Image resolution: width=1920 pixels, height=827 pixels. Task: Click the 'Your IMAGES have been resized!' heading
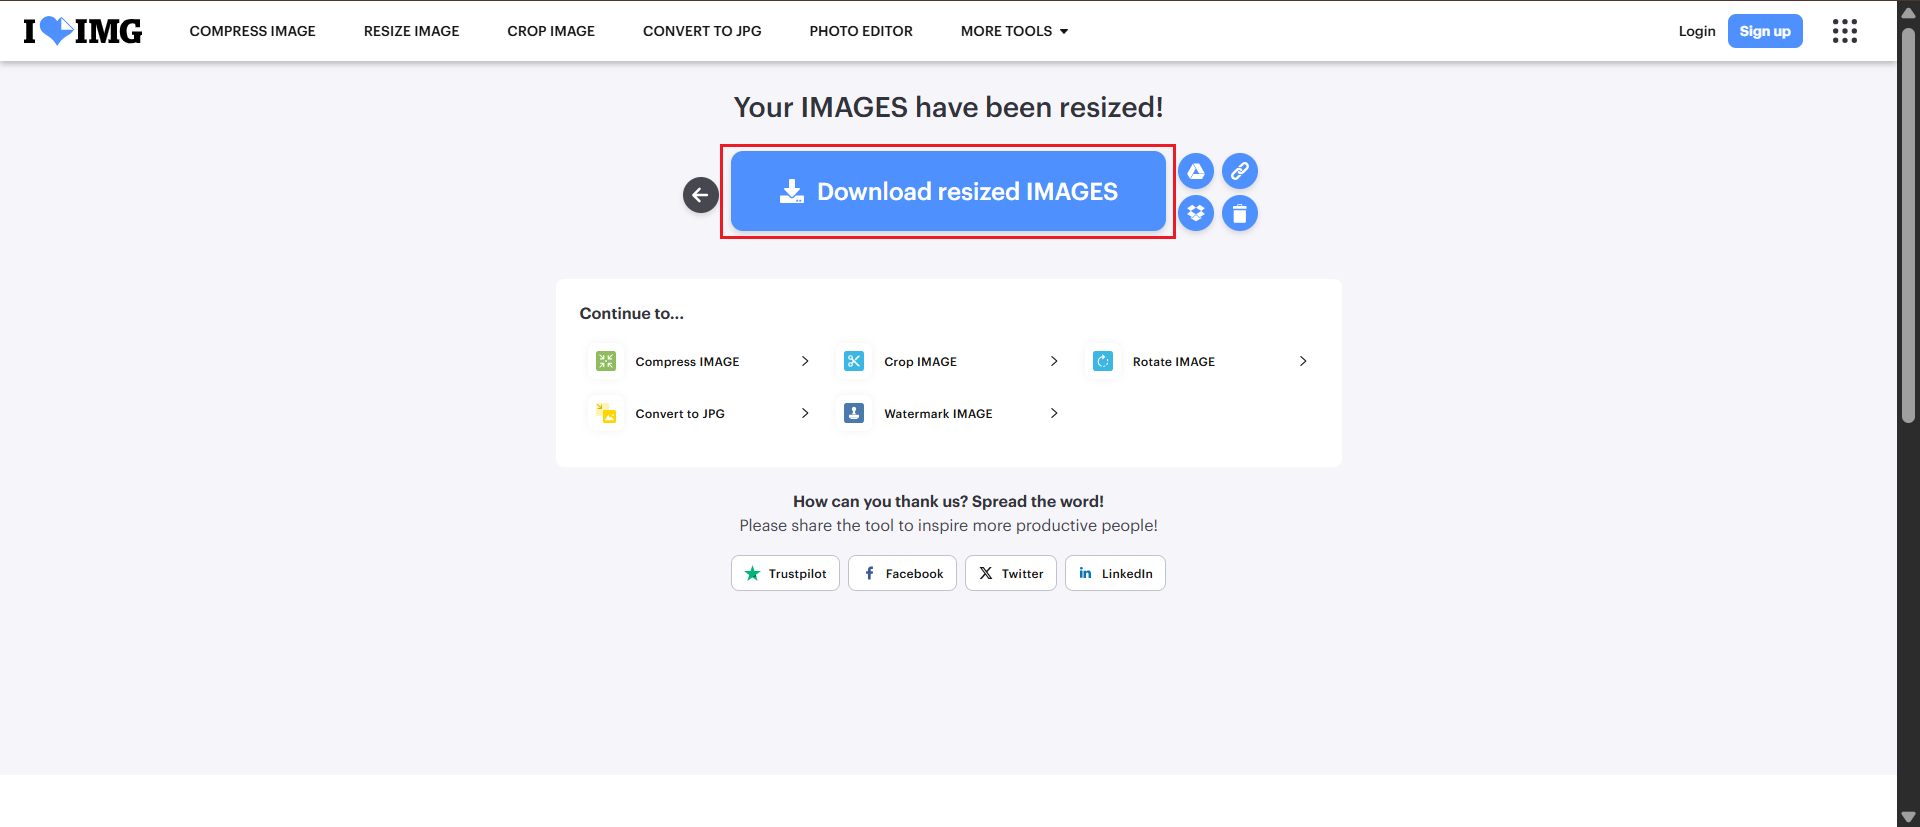point(948,107)
